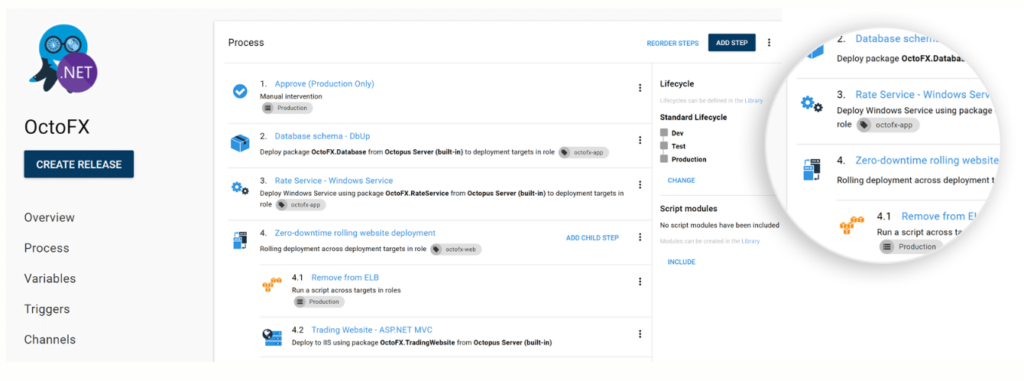This screenshot has height=381, width=1024.
Task: Click the rolling website deployment servers icon
Action: click(240, 240)
